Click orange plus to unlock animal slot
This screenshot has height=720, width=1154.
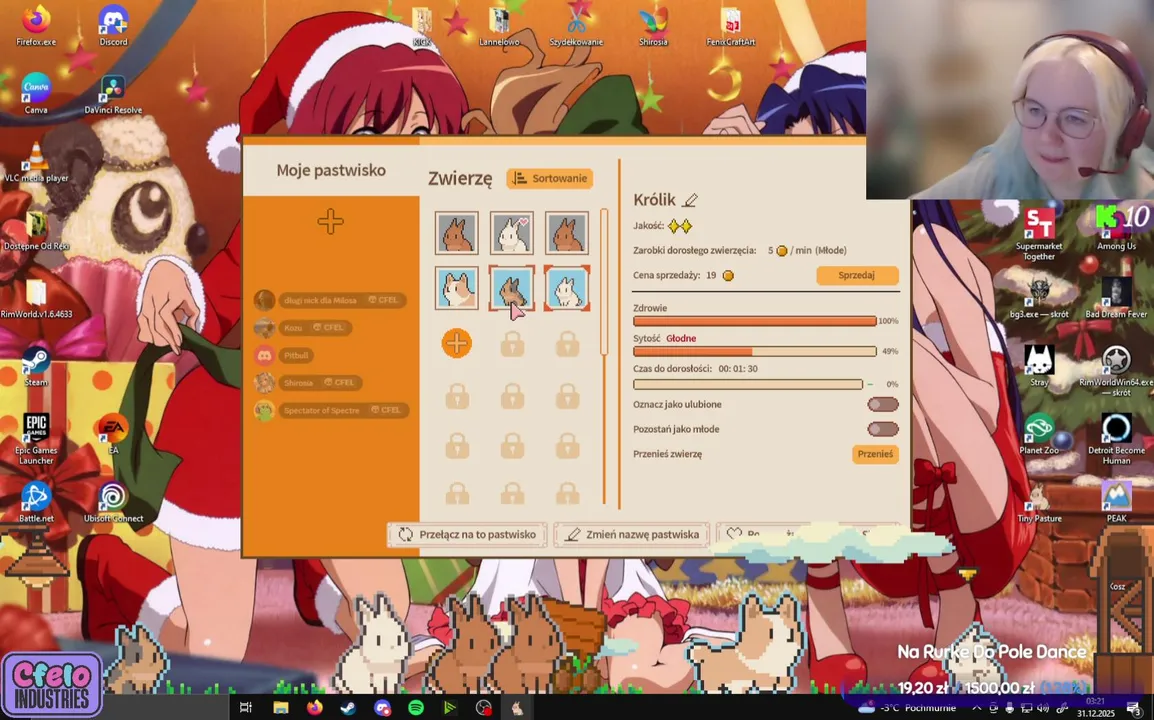pos(456,343)
